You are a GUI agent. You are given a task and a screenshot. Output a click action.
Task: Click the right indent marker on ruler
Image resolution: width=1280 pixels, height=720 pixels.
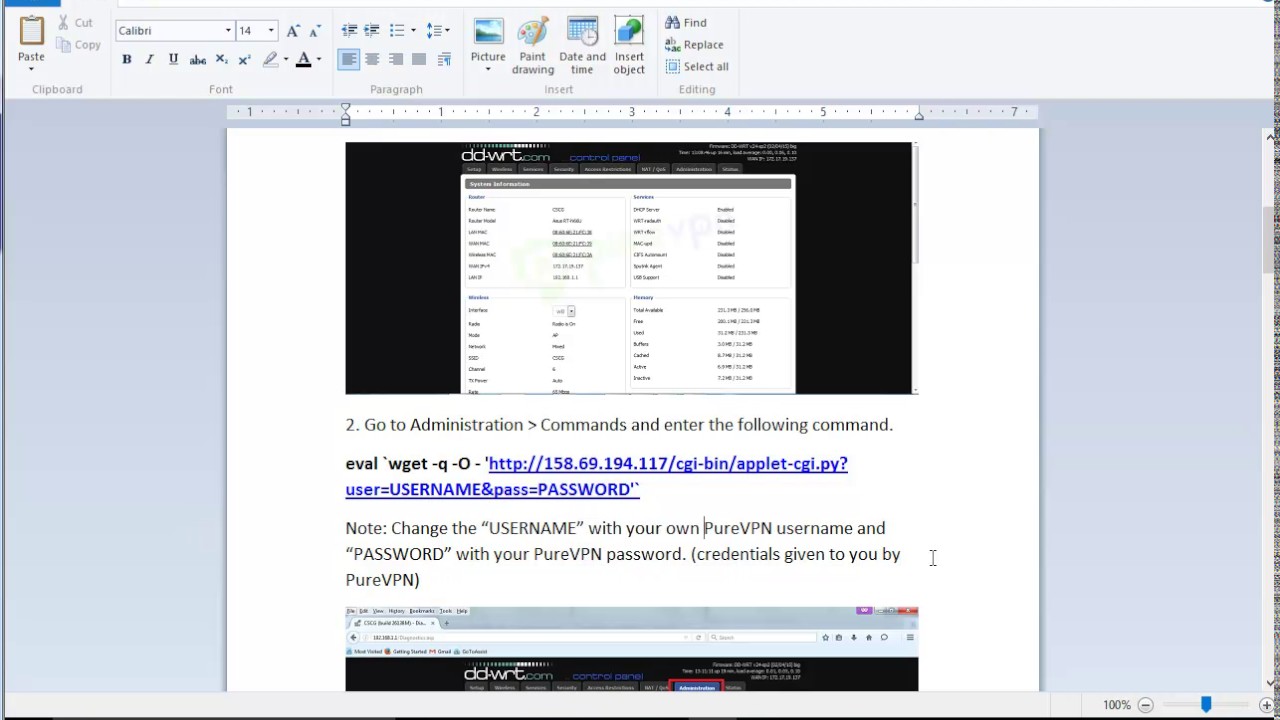coord(919,116)
